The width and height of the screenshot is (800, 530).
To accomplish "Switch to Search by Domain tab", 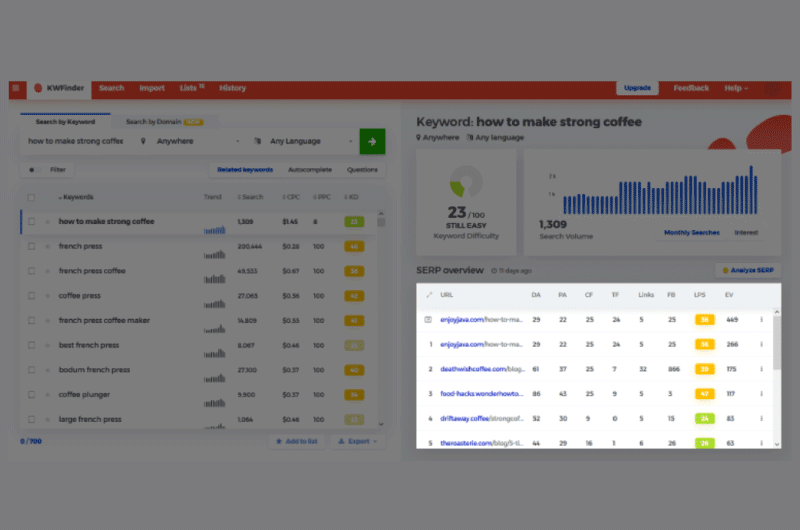I will [164, 122].
